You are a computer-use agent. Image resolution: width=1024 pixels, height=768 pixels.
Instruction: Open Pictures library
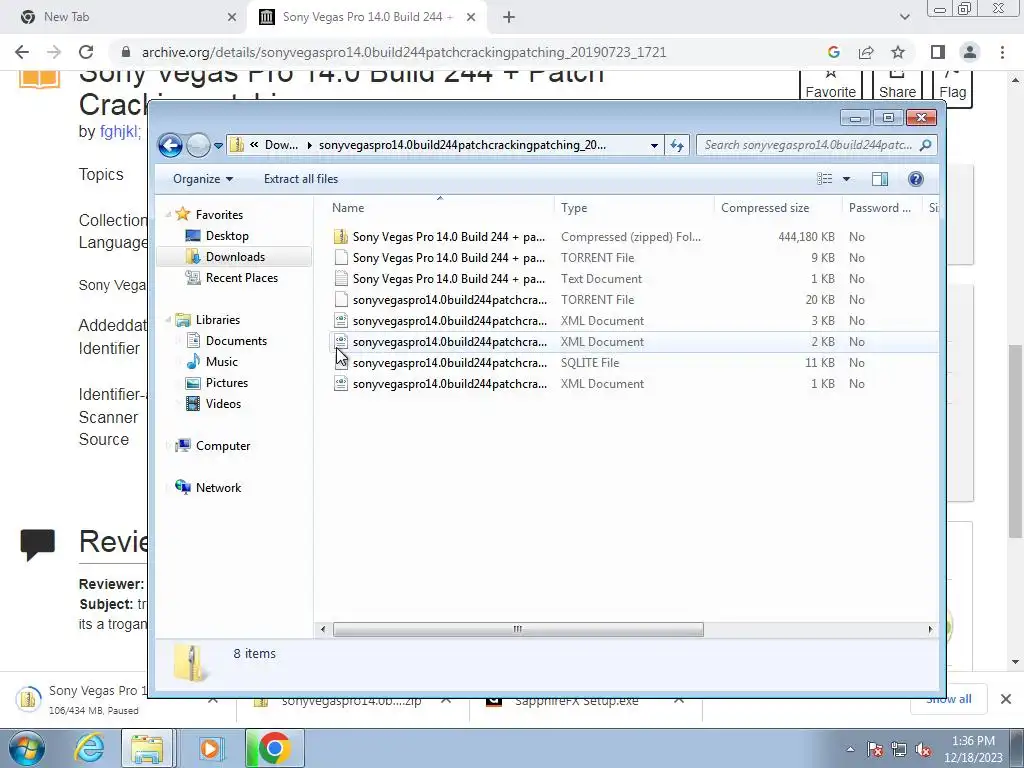click(227, 383)
